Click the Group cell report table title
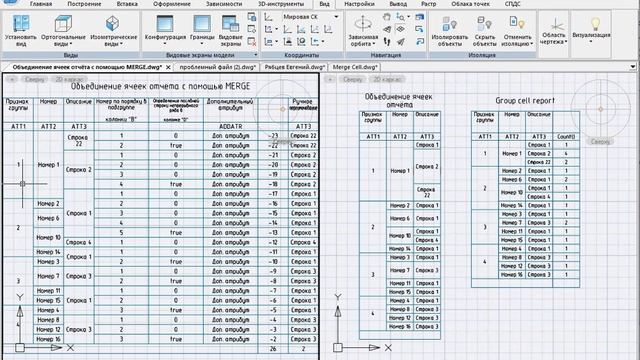Image resolution: width=640 pixels, height=360 pixels. [x=525, y=100]
